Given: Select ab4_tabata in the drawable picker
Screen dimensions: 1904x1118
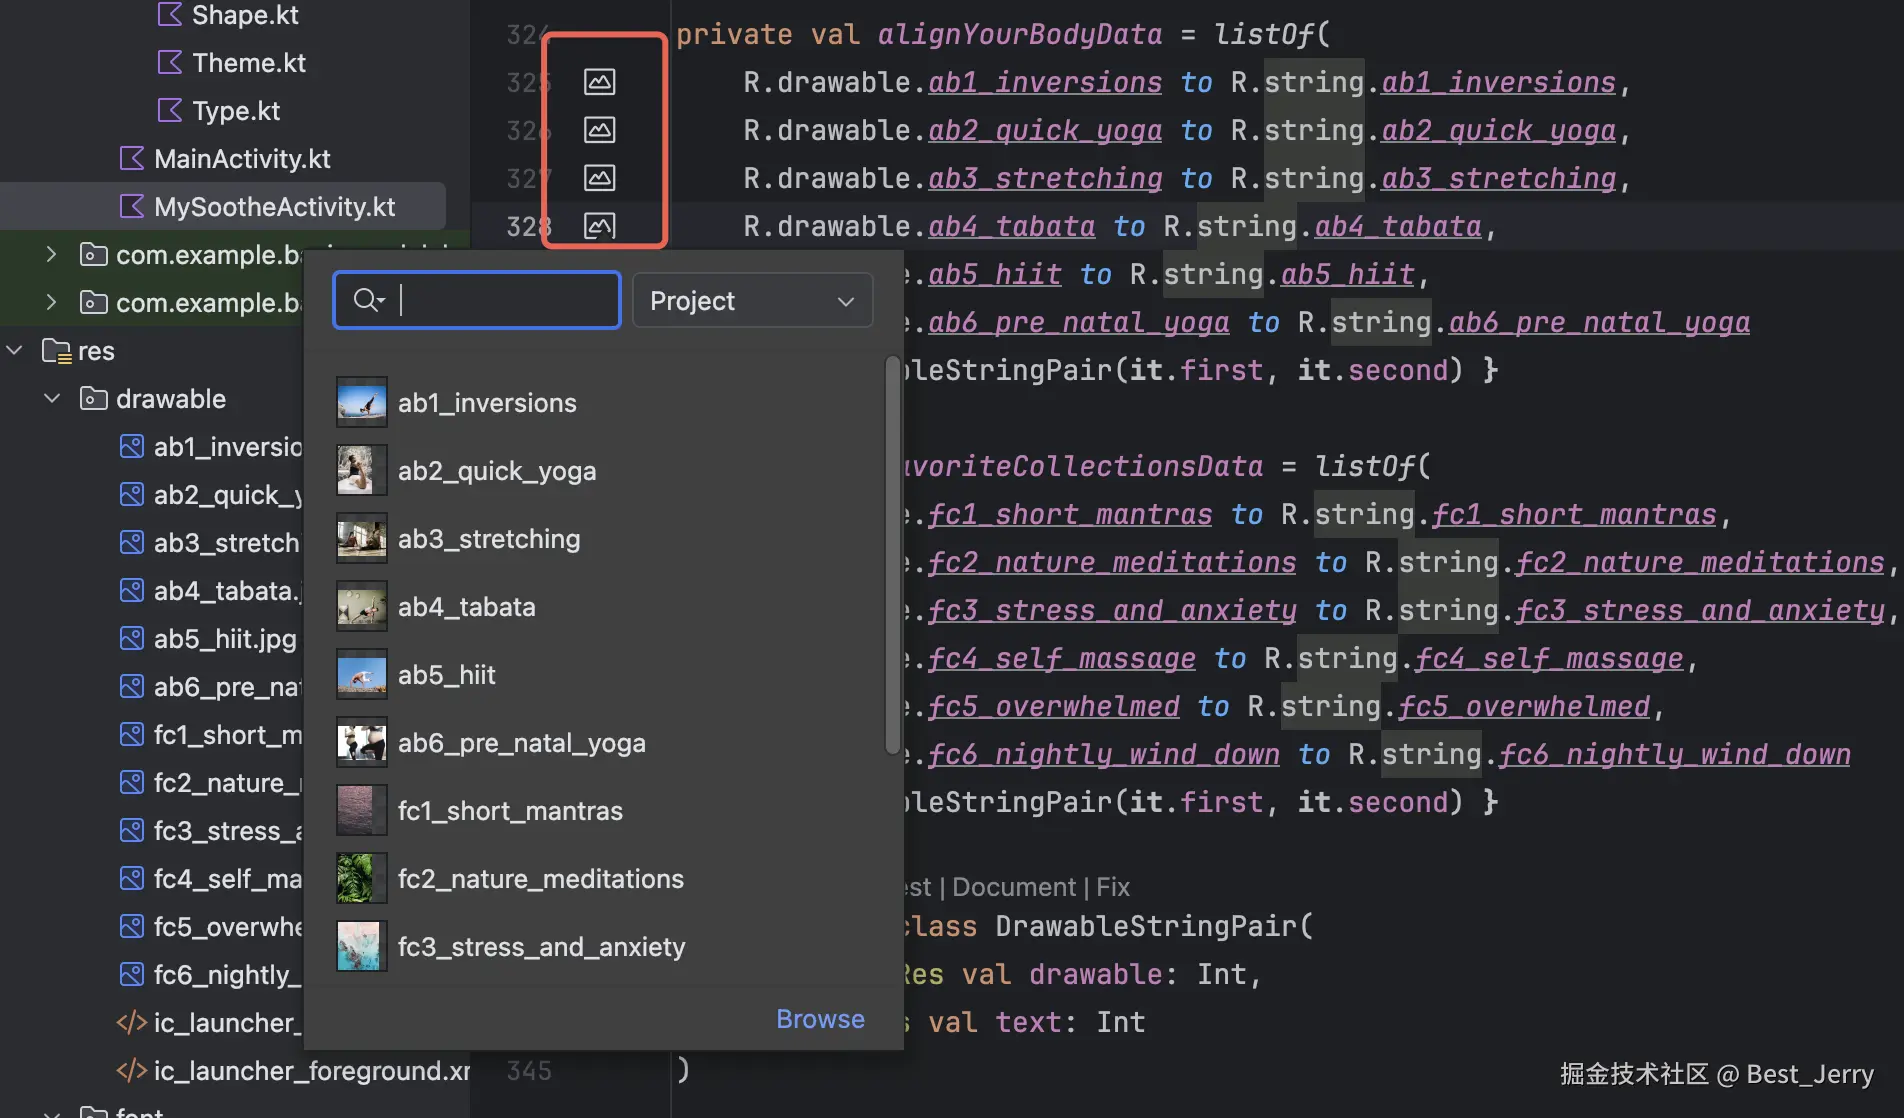Looking at the screenshot, I should click(x=603, y=606).
